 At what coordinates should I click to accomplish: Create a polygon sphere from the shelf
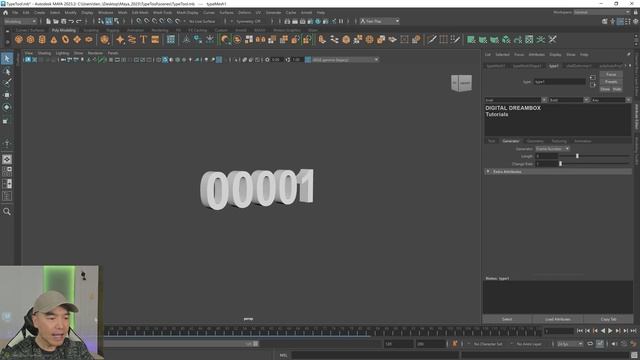click(19, 40)
